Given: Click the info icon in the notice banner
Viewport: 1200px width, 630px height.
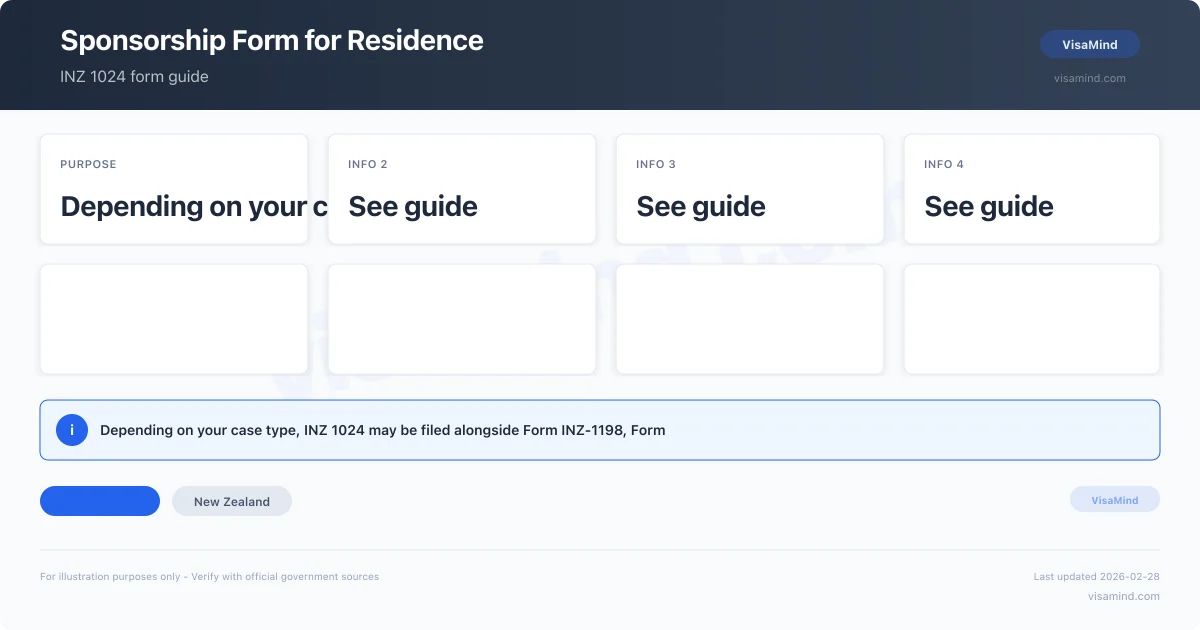Looking at the screenshot, I should point(72,430).
